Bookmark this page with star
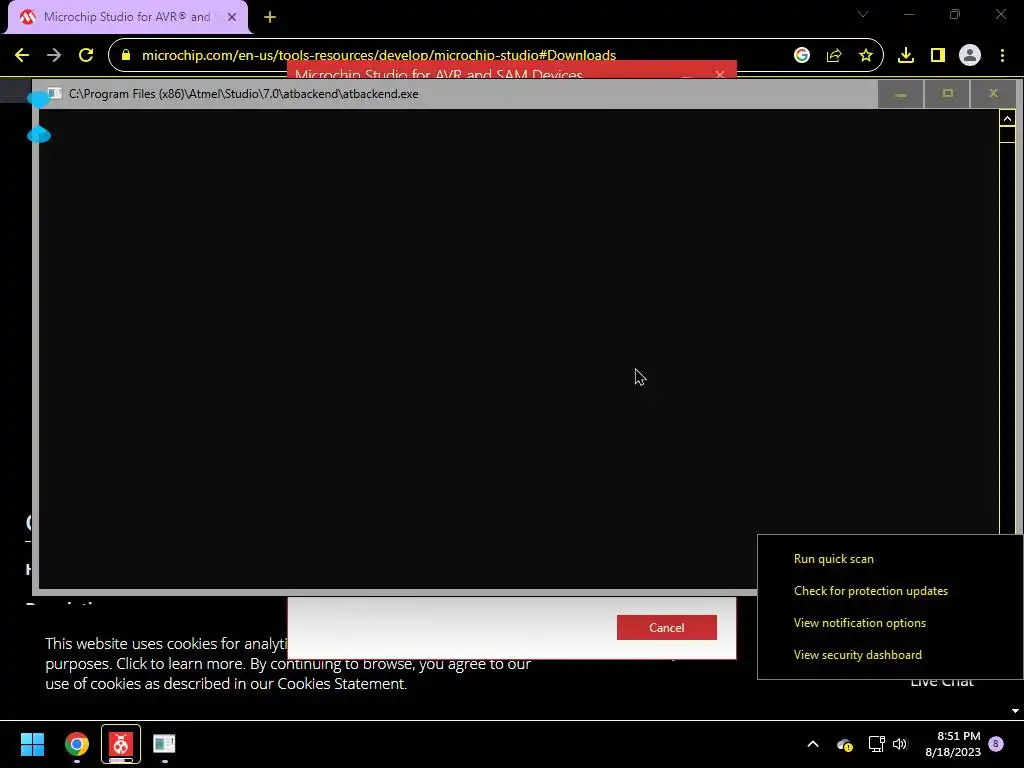This screenshot has width=1024, height=768. click(x=866, y=56)
